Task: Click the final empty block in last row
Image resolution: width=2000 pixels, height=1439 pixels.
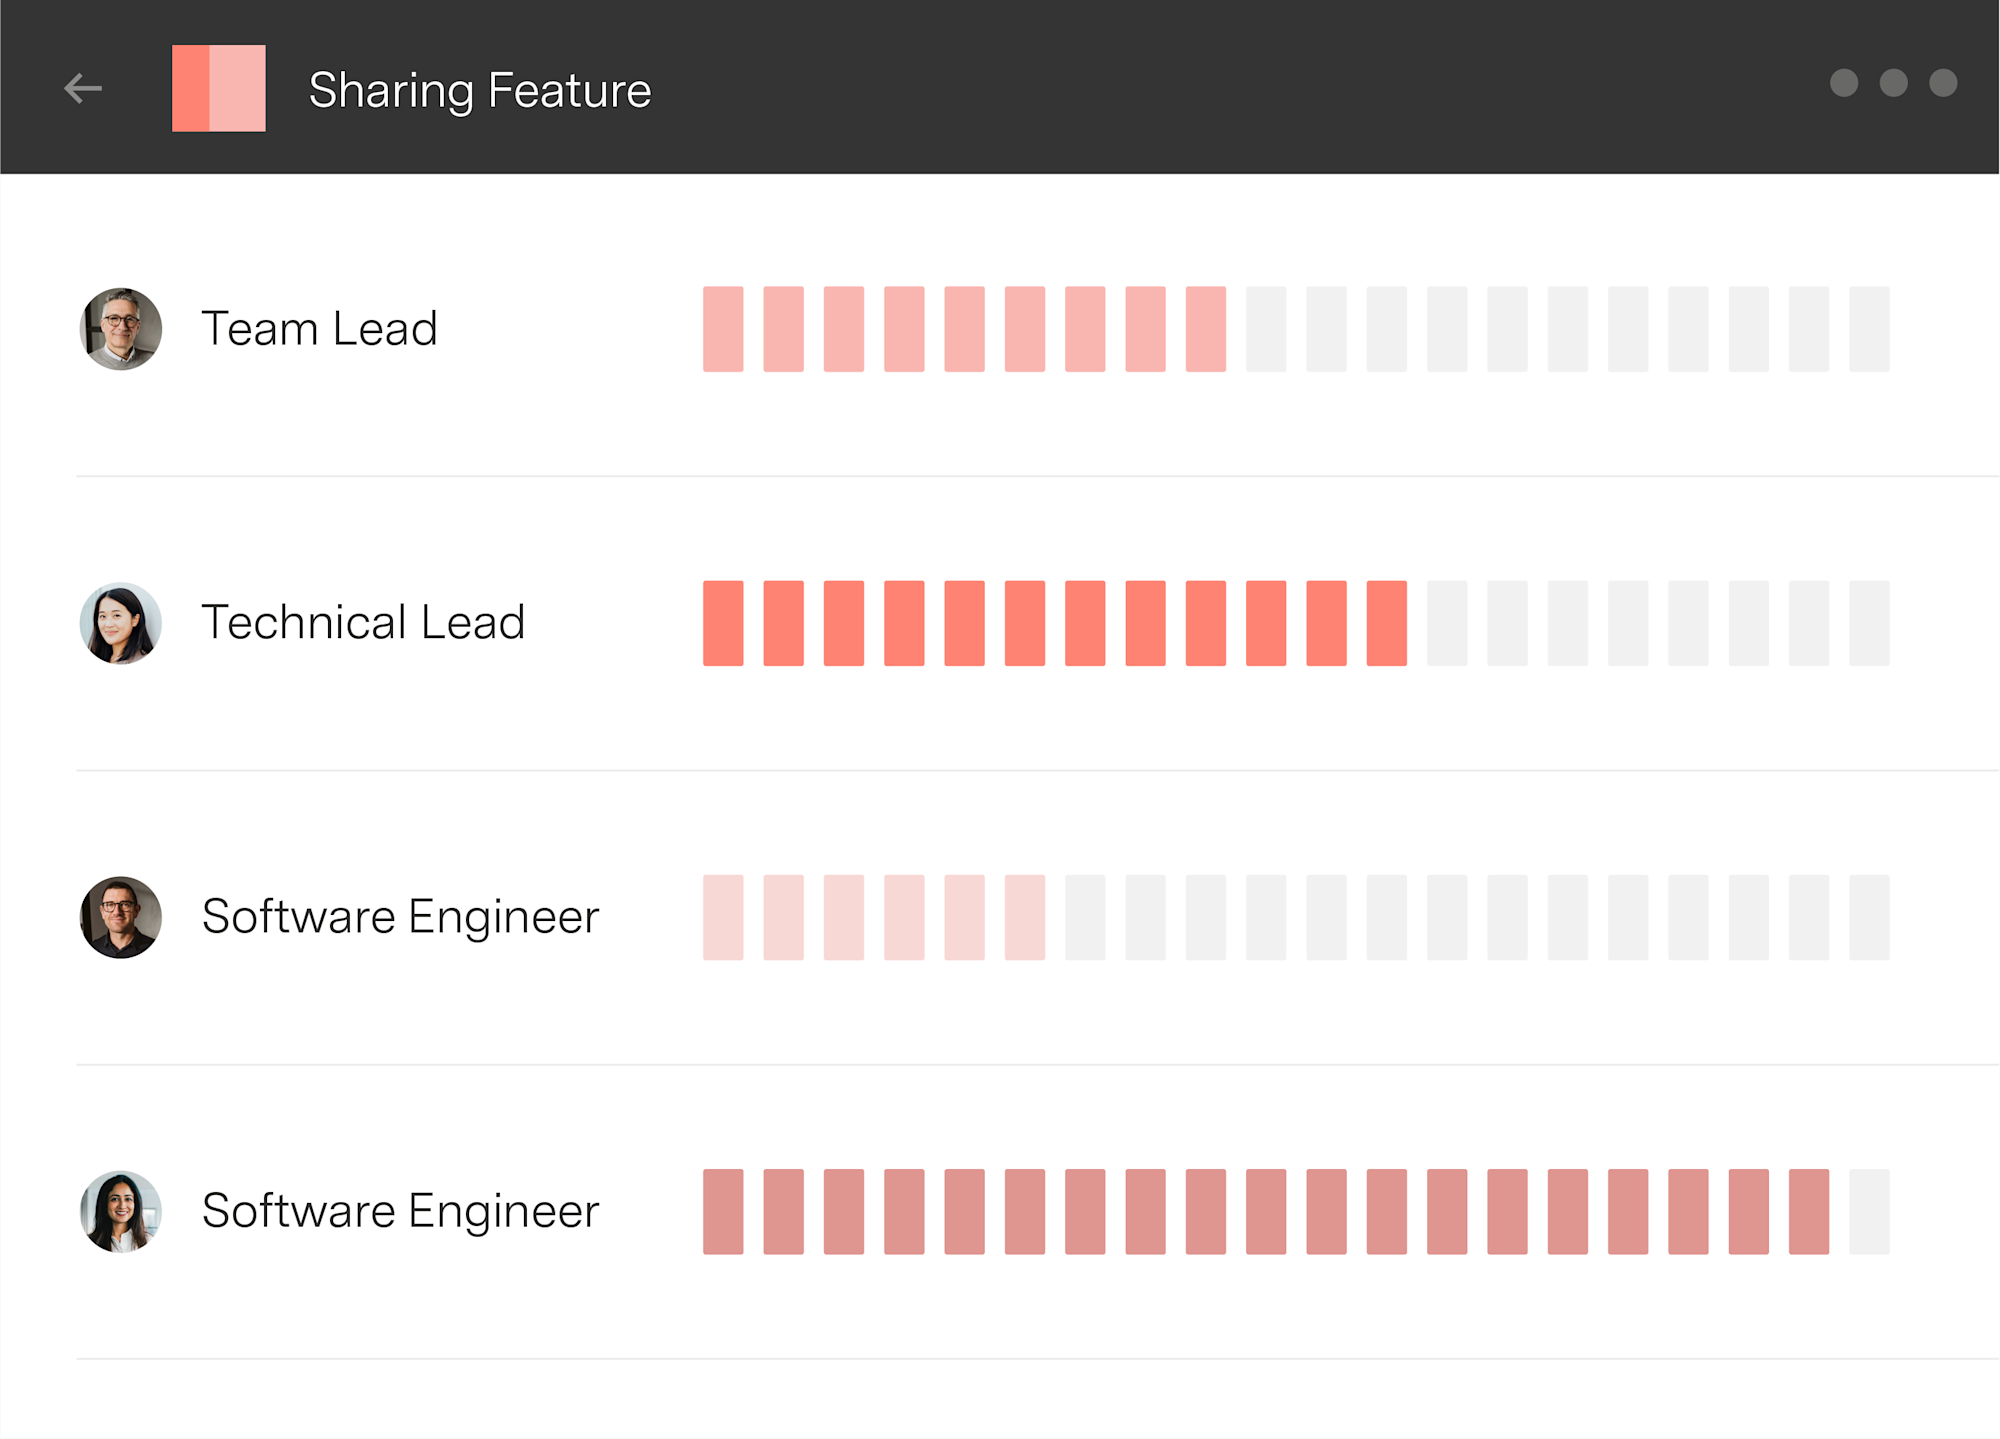Action: click(1869, 1211)
